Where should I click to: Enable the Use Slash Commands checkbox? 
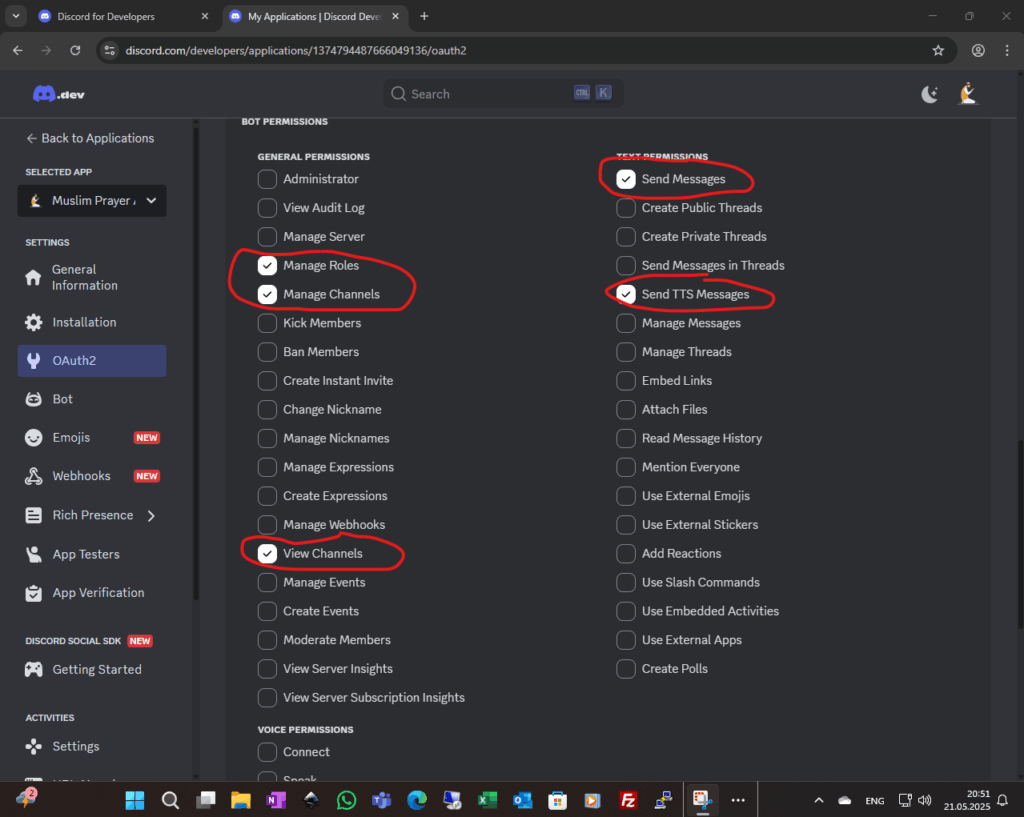[x=626, y=582]
